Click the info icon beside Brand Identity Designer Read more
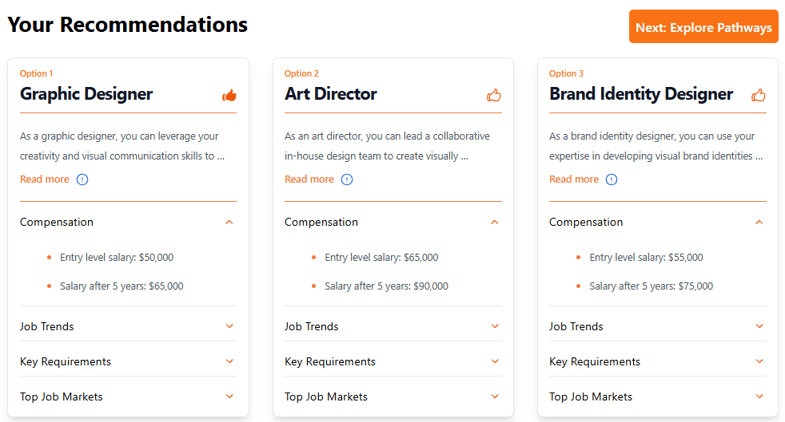Viewport: 785px width, 422px height. coord(612,180)
